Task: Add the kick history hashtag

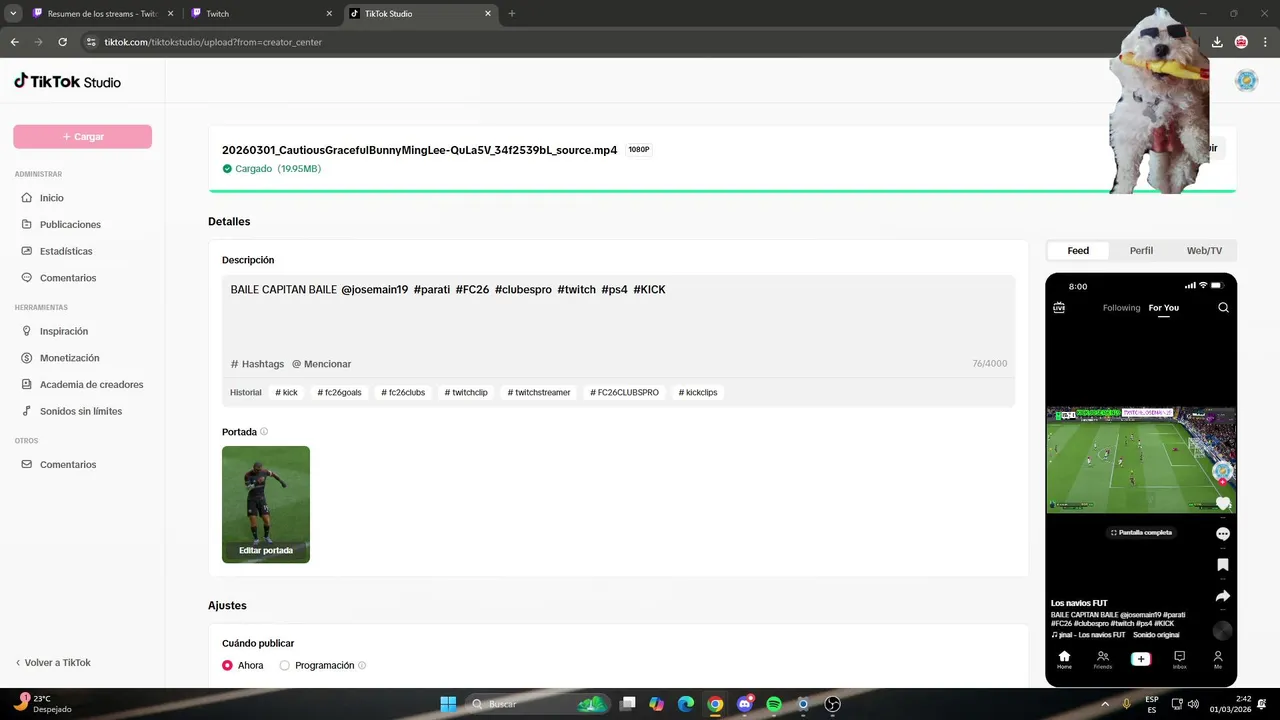Action: (x=286, y=393)
